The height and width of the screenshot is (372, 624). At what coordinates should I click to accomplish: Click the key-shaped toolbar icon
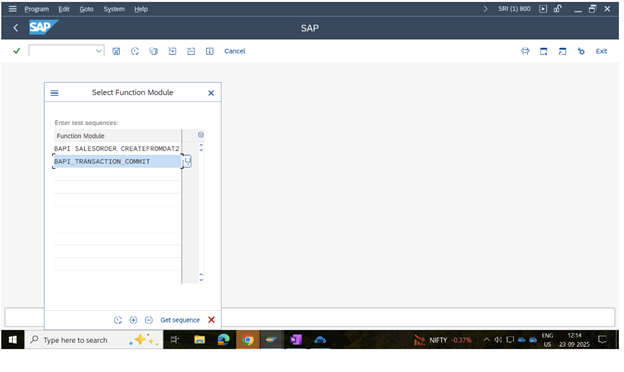click(x=581, y=51)
